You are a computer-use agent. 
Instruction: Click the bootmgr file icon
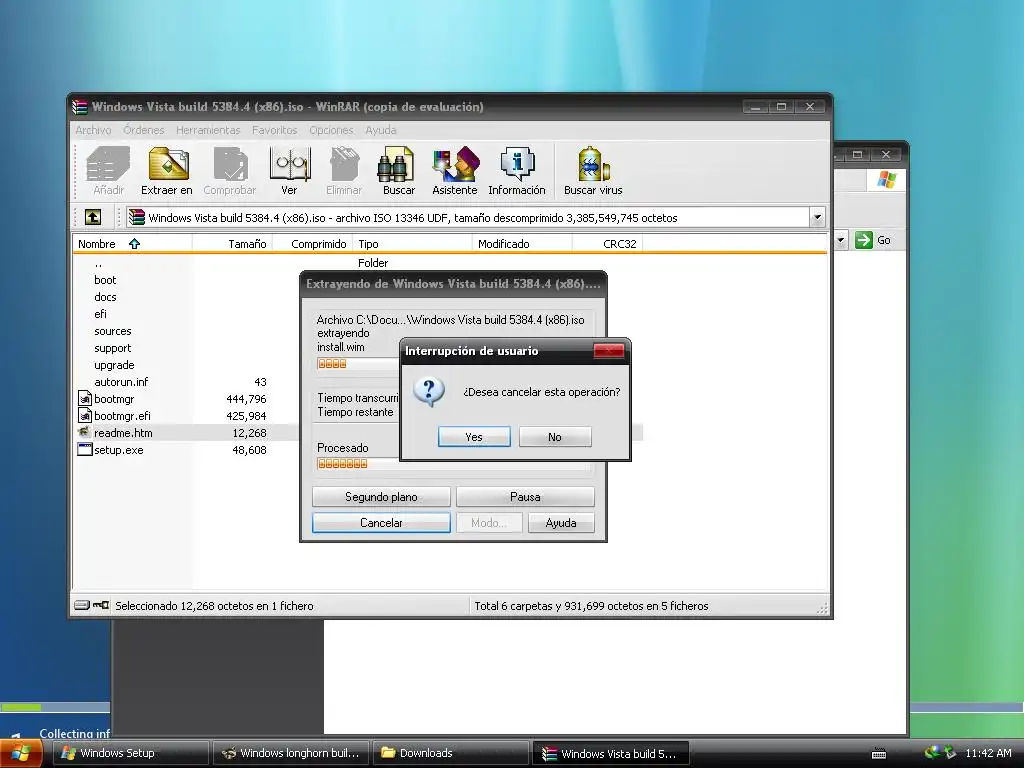tap(85, 398)
